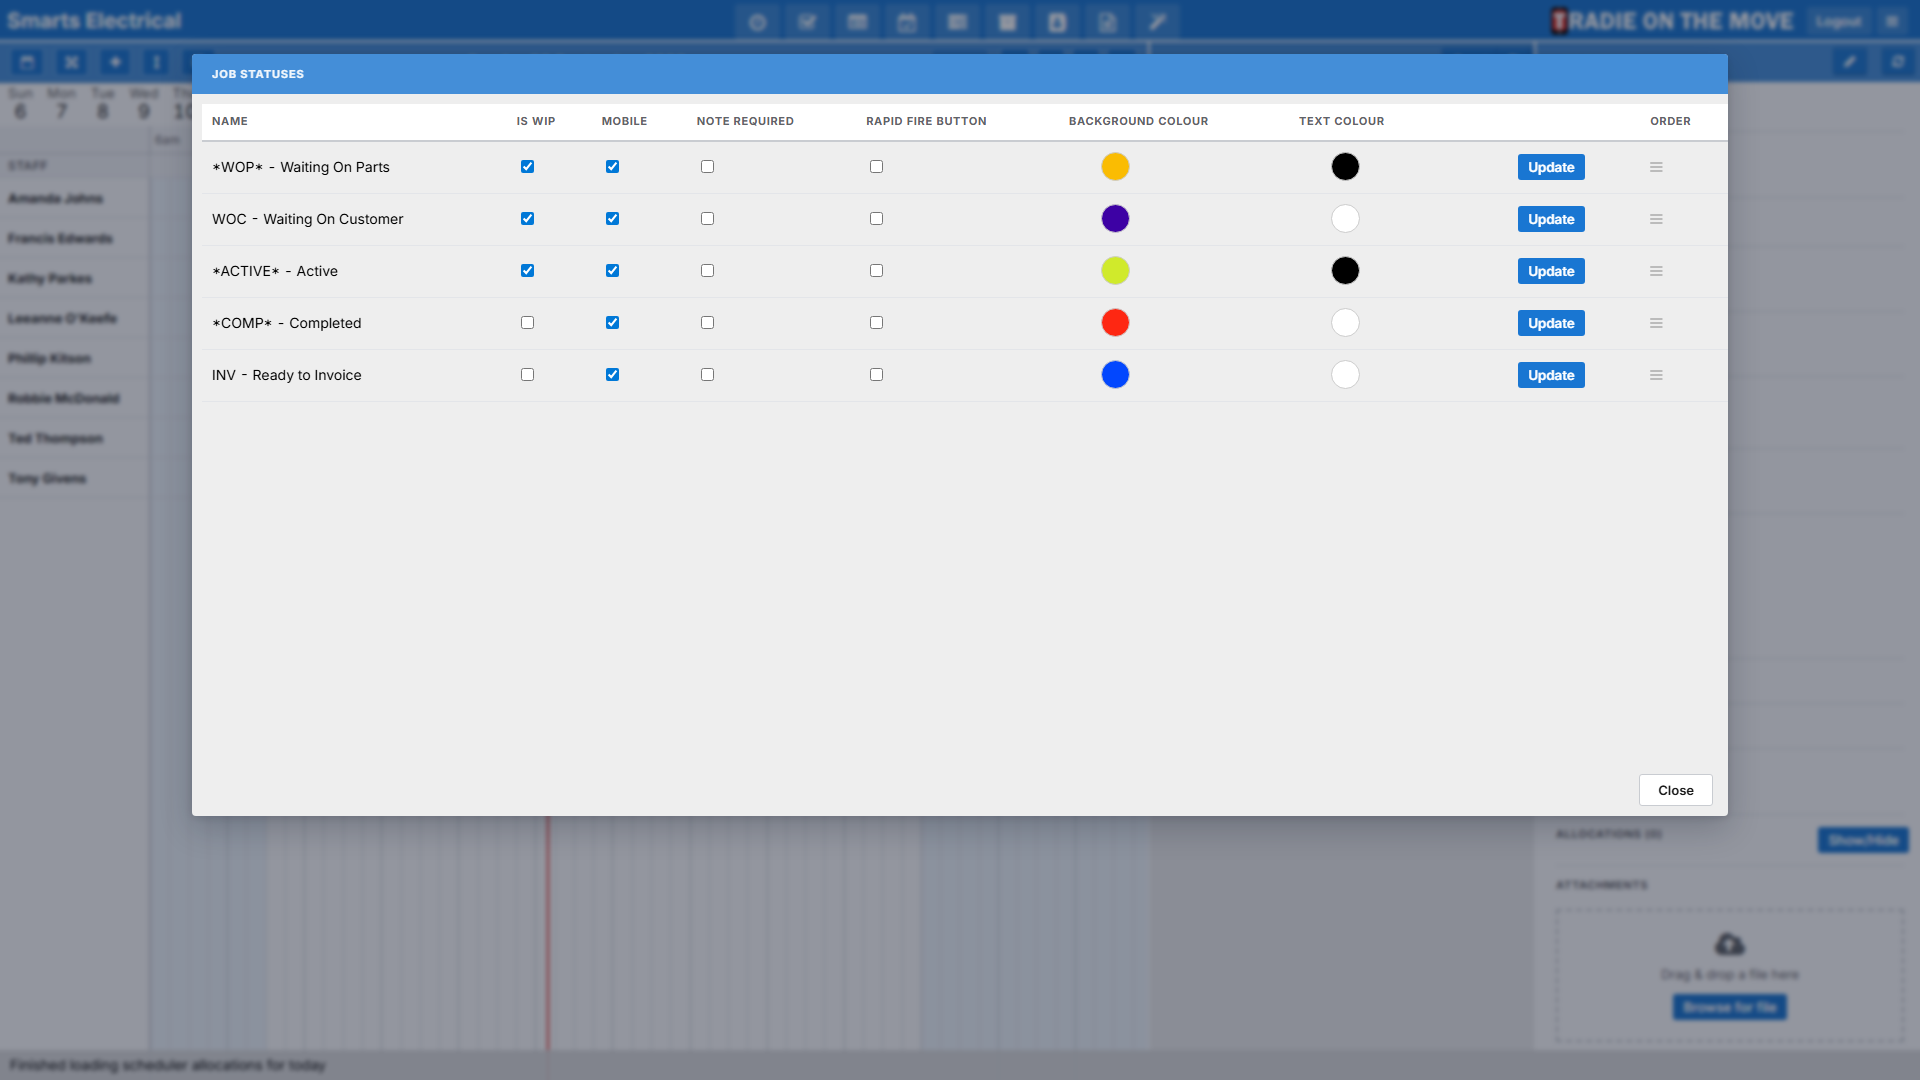Untick Mobile for Ready to Invoice
The width and height of the screenshot is (1920, 1080).
click(x=612, y=375)
